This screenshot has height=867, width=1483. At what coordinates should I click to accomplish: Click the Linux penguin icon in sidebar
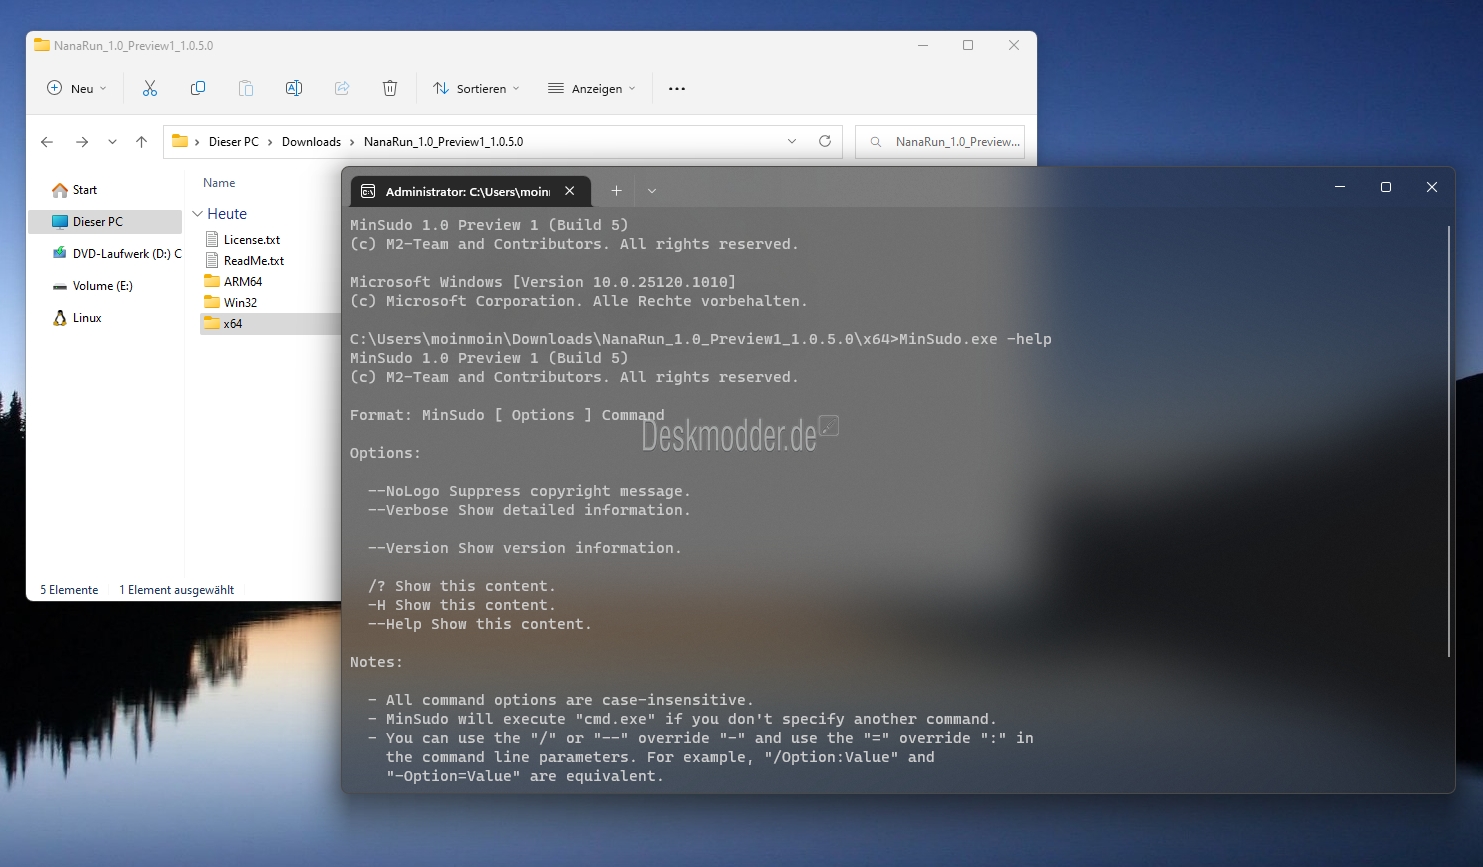tap(60, 318)
